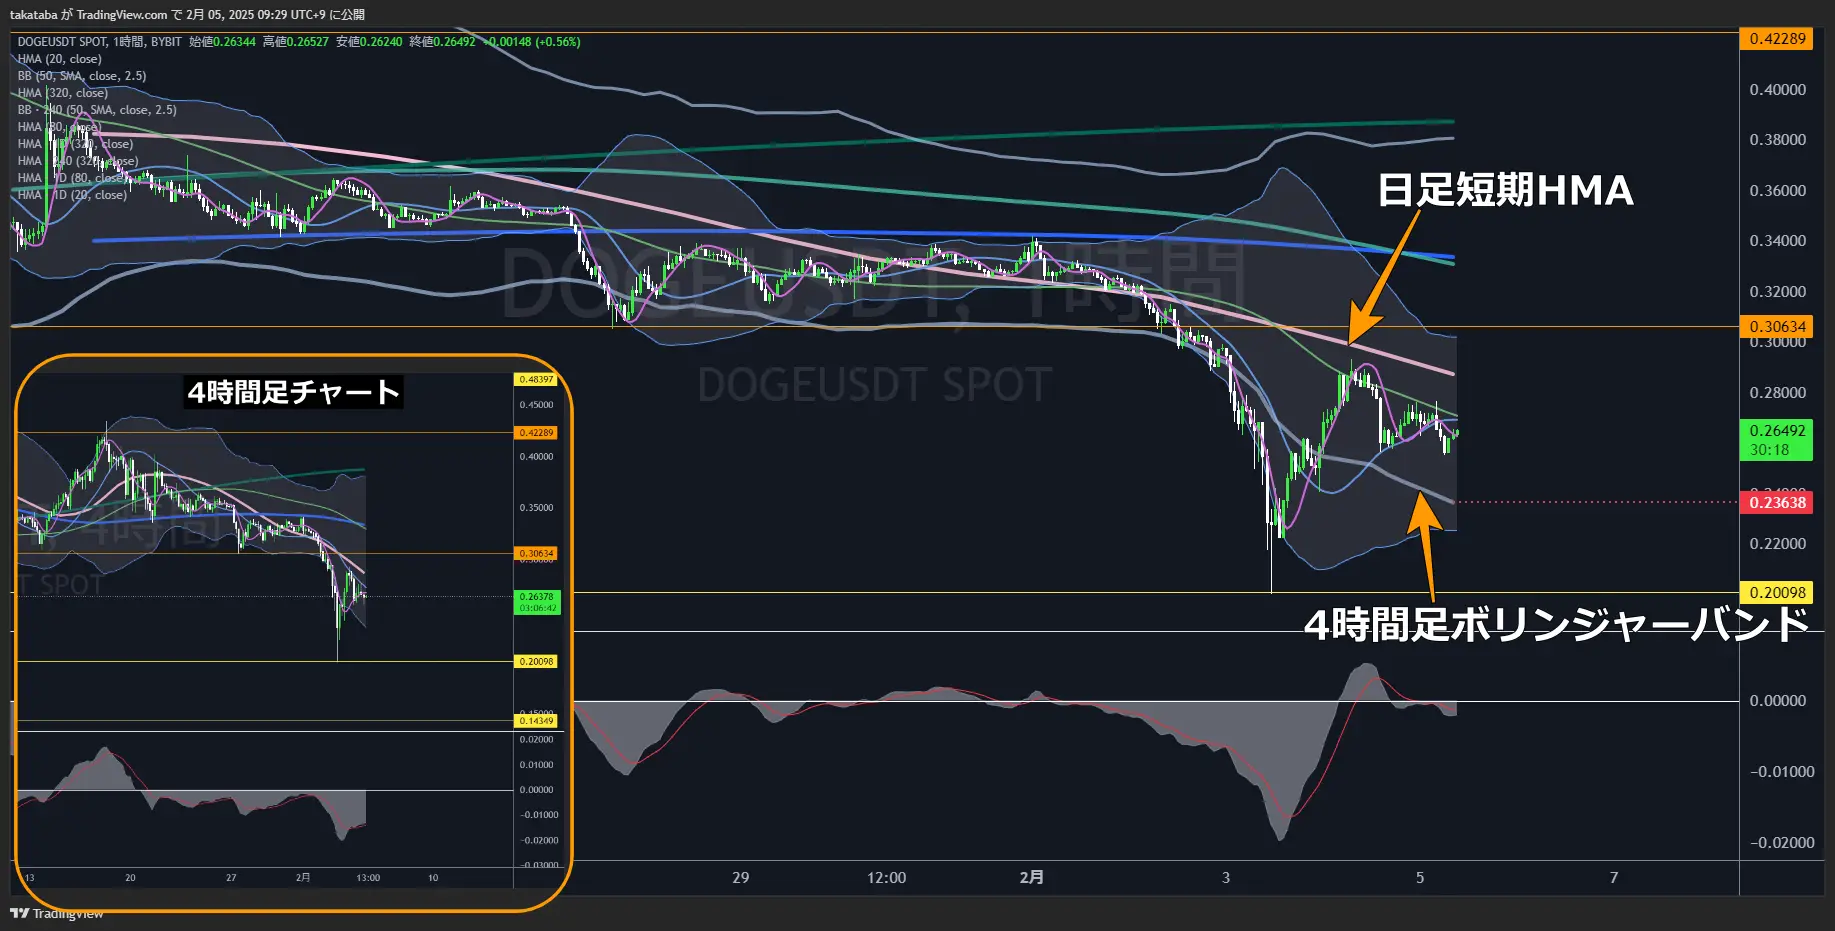
Task: Click the 27 date label on inset time axis
Action: 231,878
